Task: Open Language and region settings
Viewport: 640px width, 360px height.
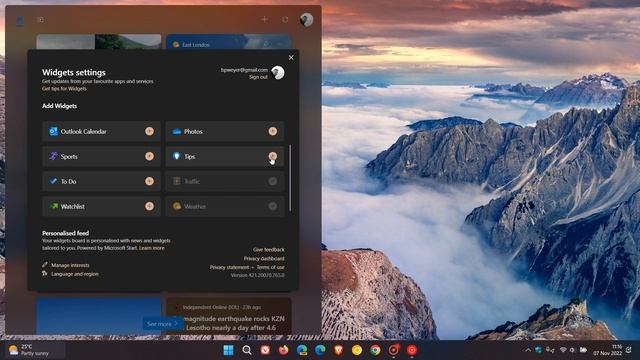Action: [75, 274]
